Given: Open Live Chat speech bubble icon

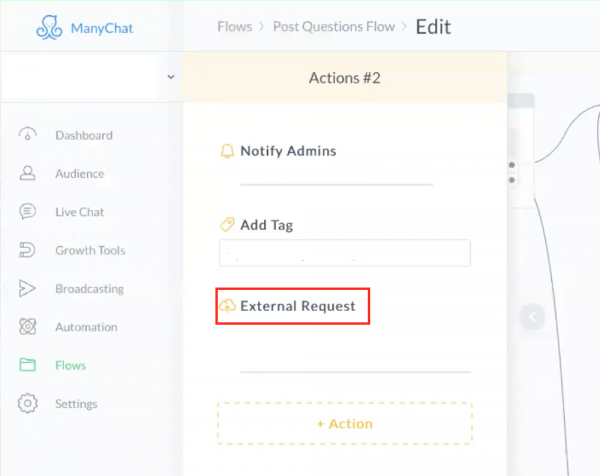Looking at the screenshot, I should 28,211.
